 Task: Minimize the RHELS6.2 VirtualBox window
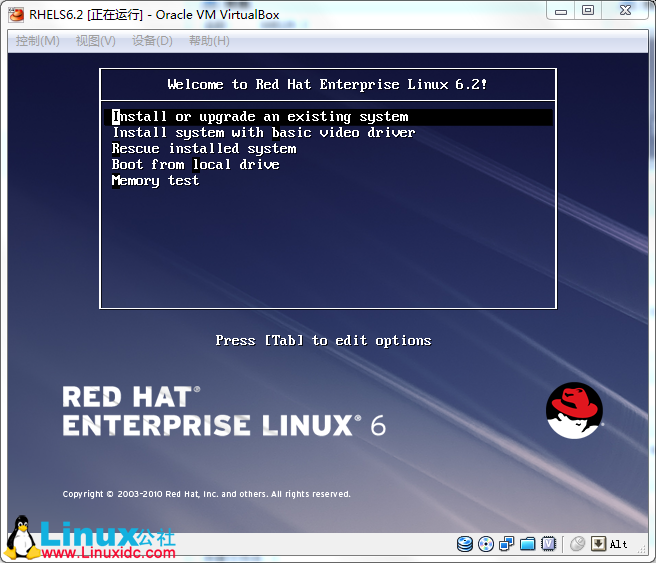click(x=561, y=11)
